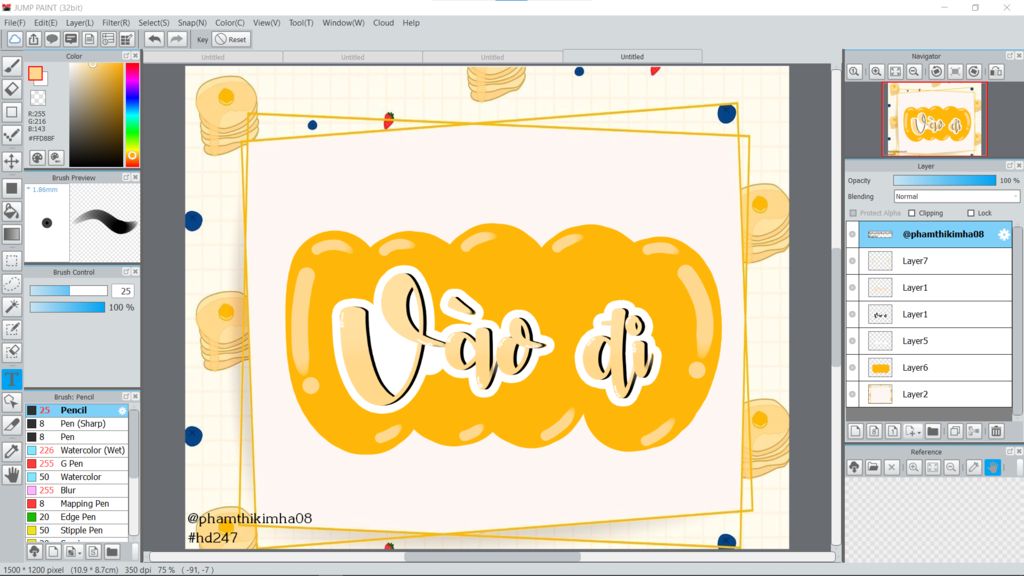The width and height of the screenshot is (1024, 576).
Task: Switch to the last Untitled tab
Action: 632,57
